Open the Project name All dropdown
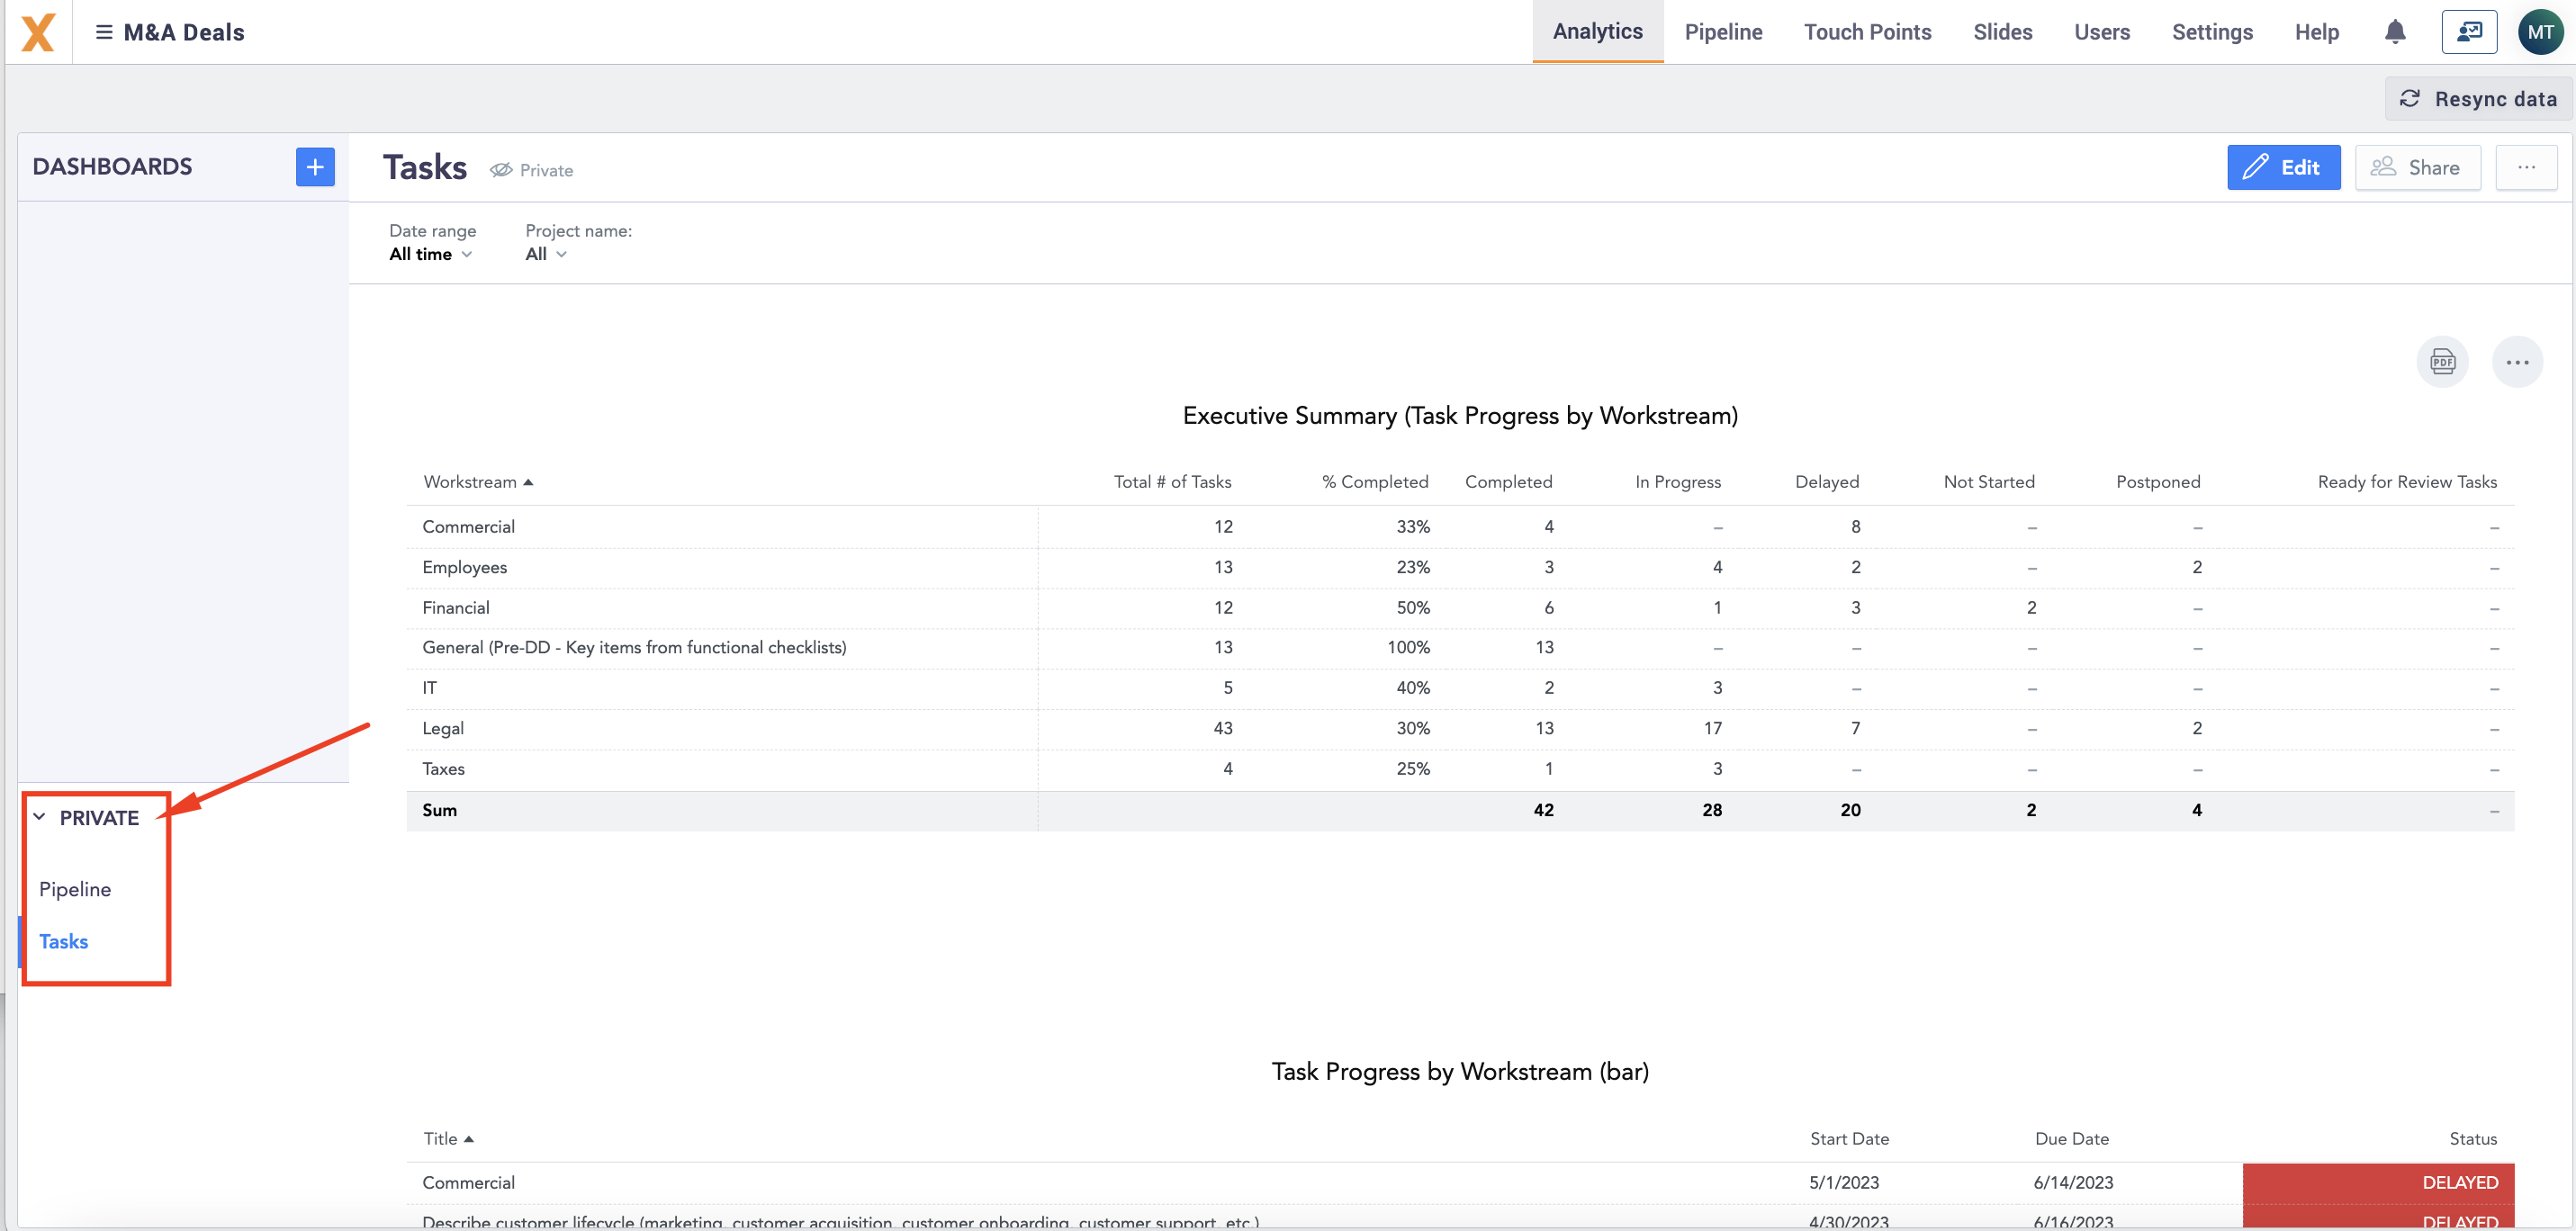Viewport: 2576px width, 1231px height. point(546,254)
